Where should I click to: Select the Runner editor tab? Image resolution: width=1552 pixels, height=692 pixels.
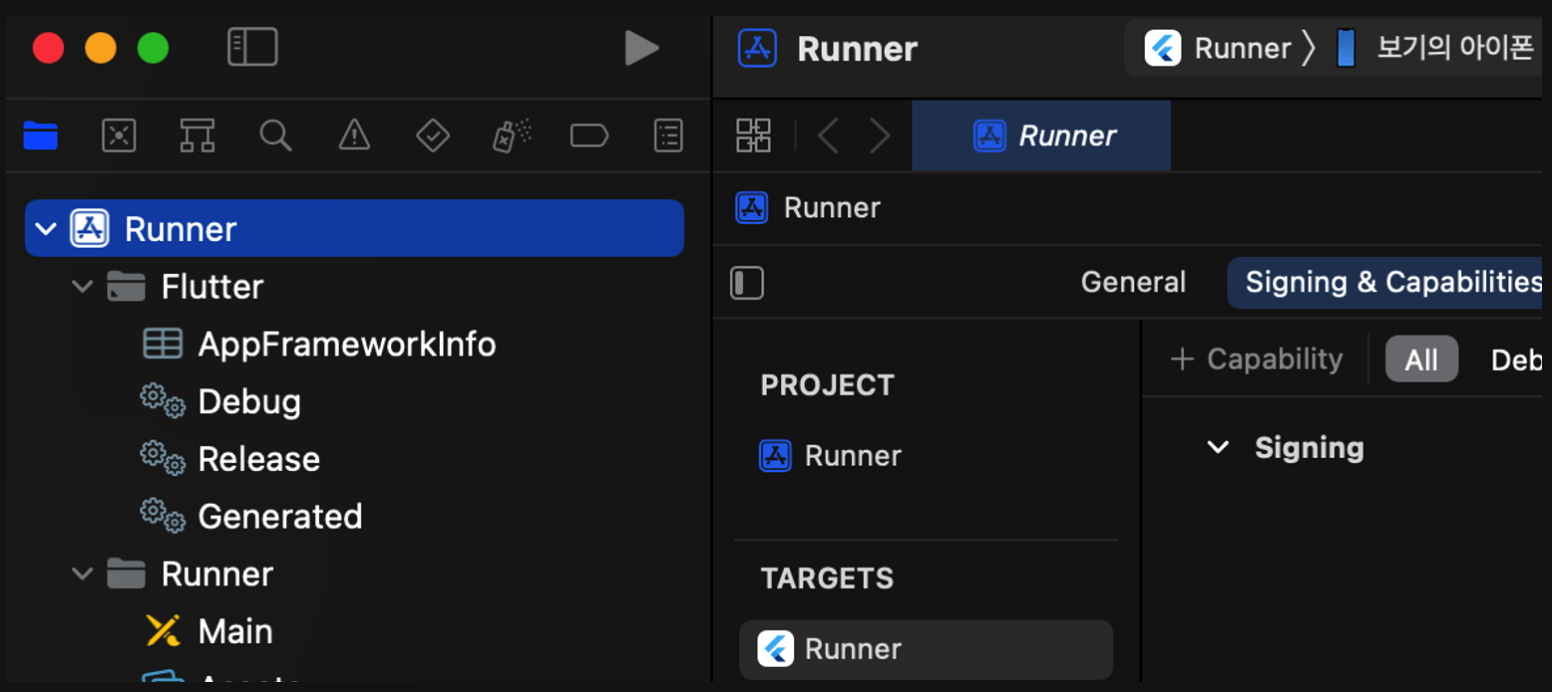(x=1041, y=135)
